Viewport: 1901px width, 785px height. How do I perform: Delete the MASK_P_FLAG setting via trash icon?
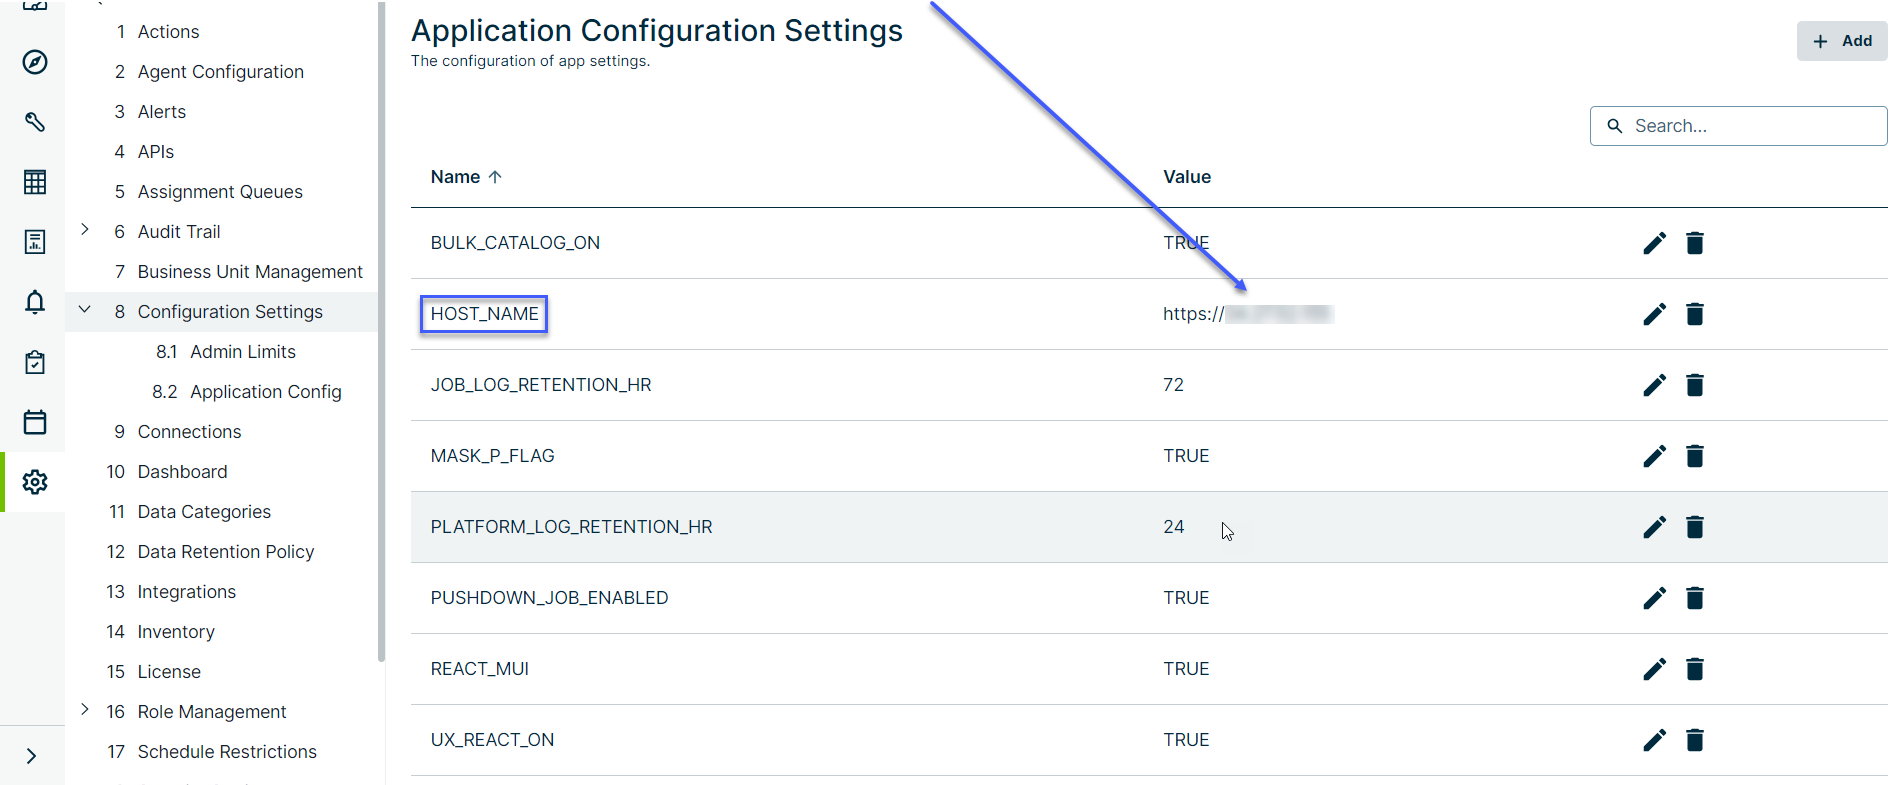(x=1695, y=456)
